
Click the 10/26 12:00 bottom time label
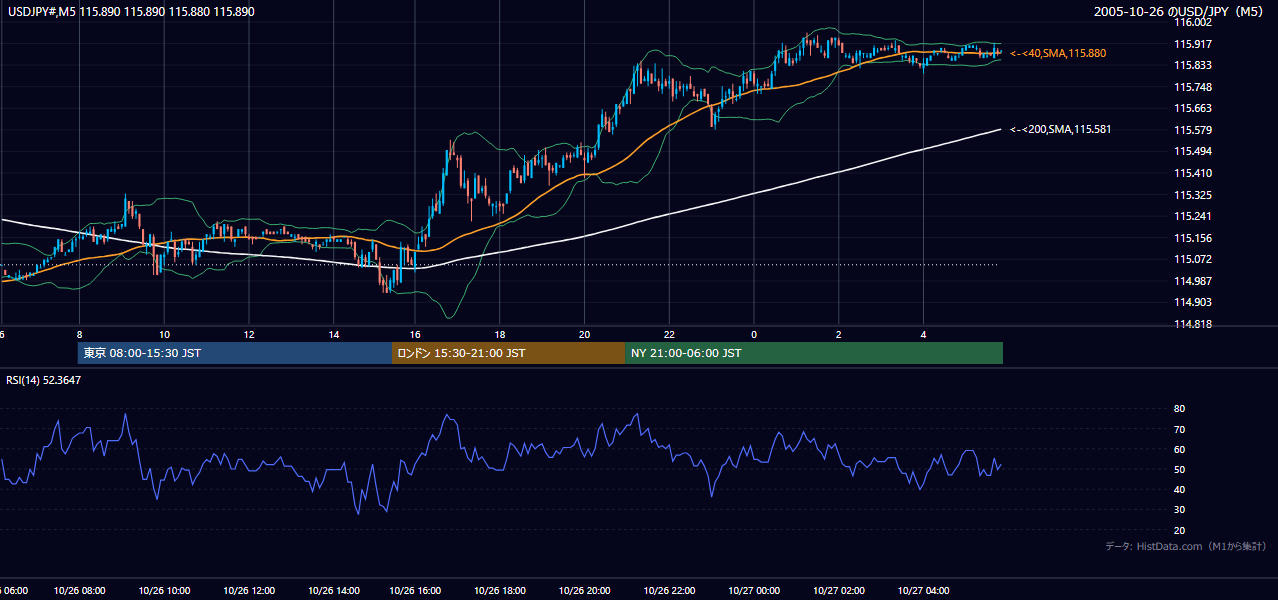250,591
